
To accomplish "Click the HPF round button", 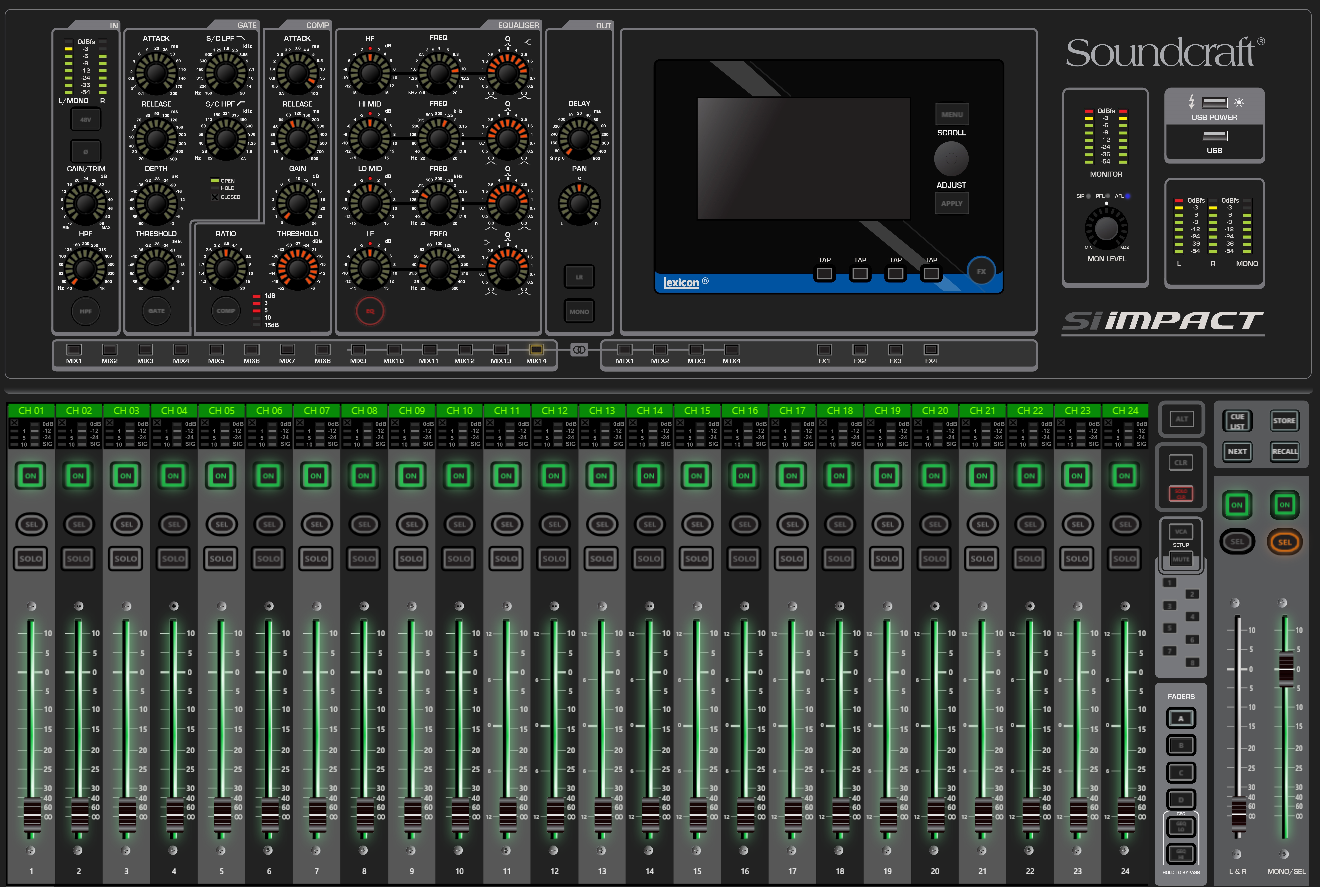I will (x=86, y=312).
